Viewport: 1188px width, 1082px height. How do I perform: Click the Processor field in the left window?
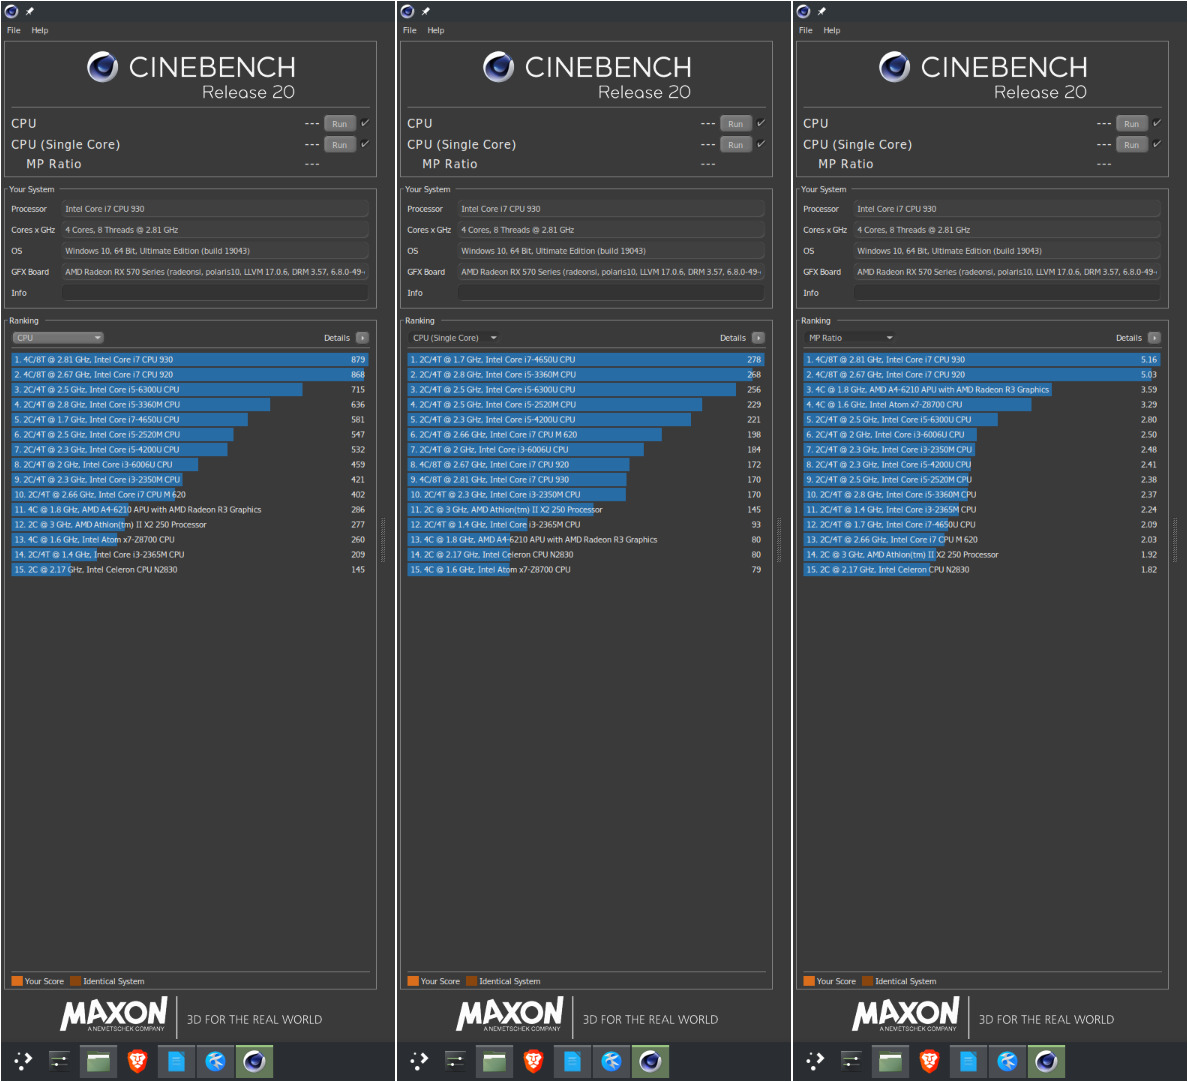(215, 209)
